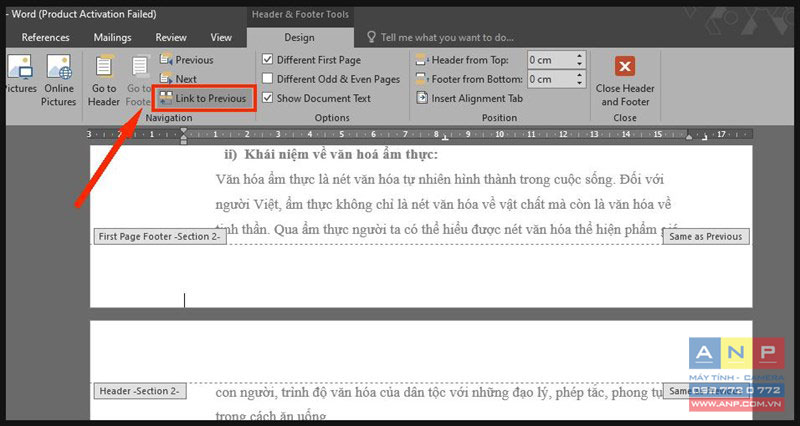The width and height of the screenshot is (800, 426).
Task: Uncheck Show Document Text
Action: 267,98
